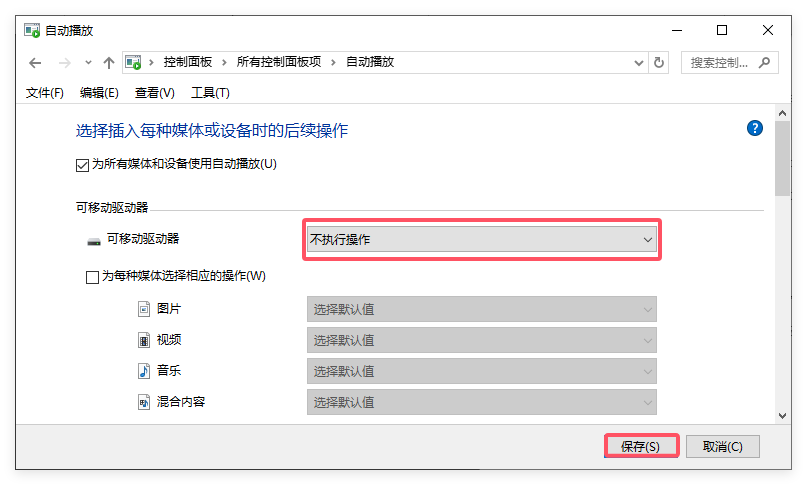Screen dimensions: 807x485
Task: Click the 搜索控制面板 search field
Action: (x=720, y=62)
